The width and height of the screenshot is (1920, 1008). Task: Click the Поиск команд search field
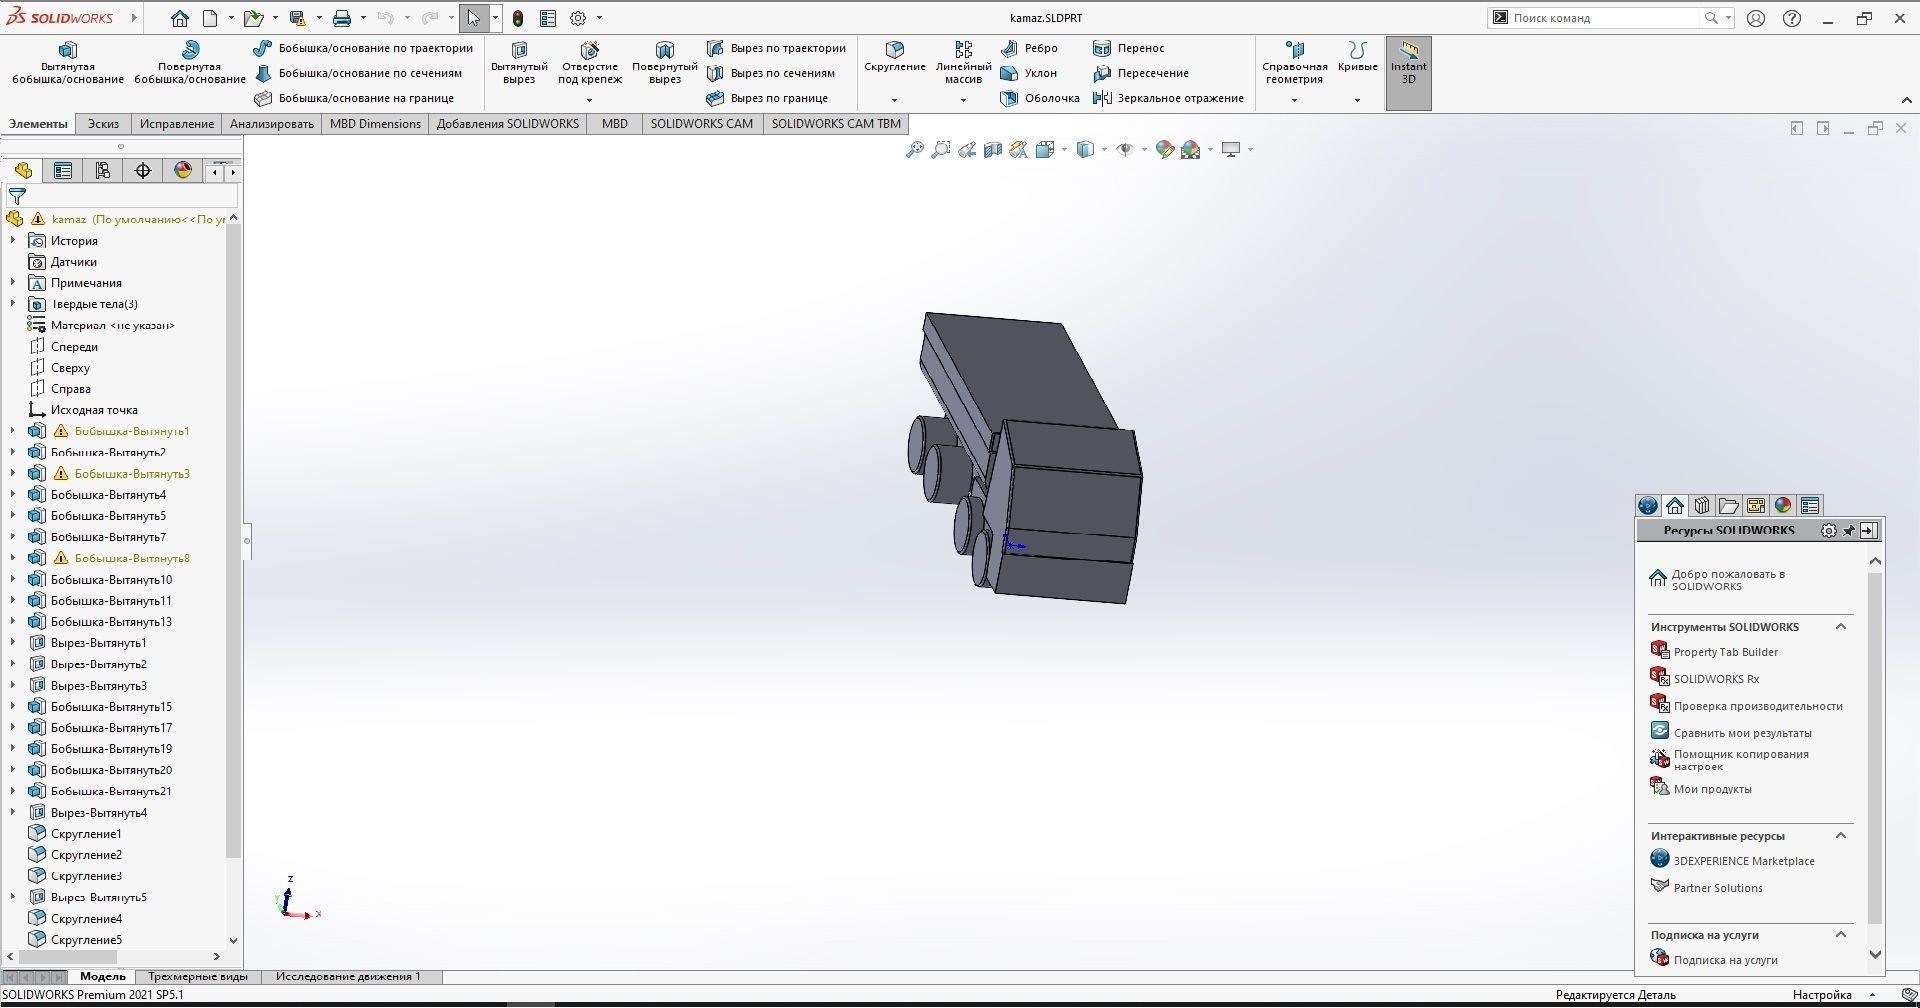click(x=1603, y=18)
